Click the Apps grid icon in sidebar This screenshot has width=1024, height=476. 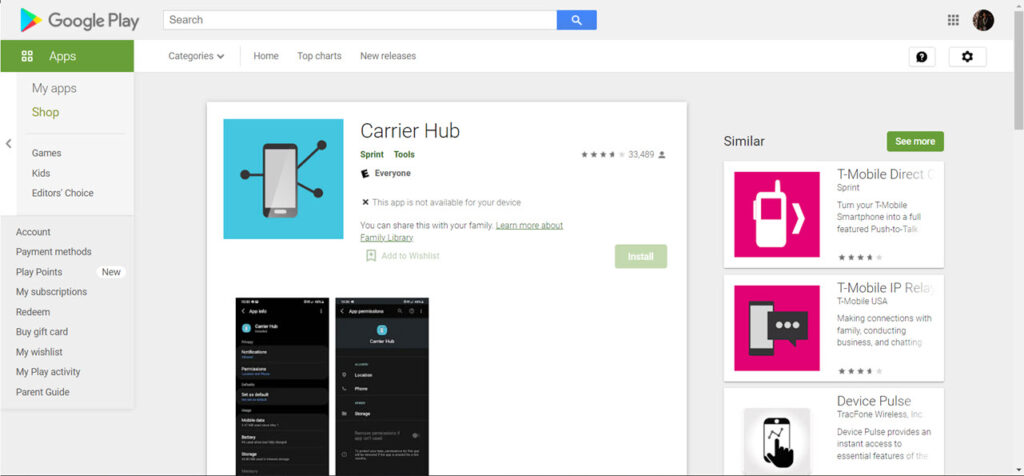27,56
